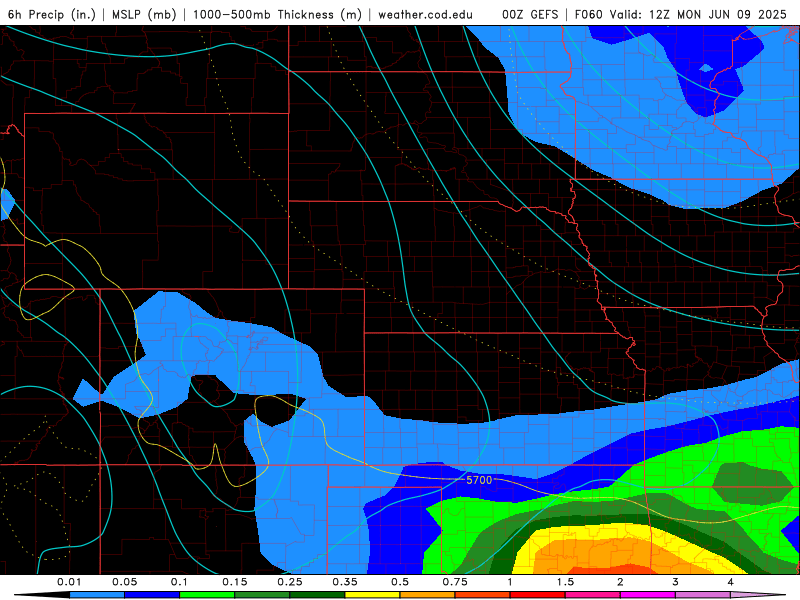This screenshot has width=800, height=600.
Task: Click the '4' legend value
Action: tap(730, 582)
